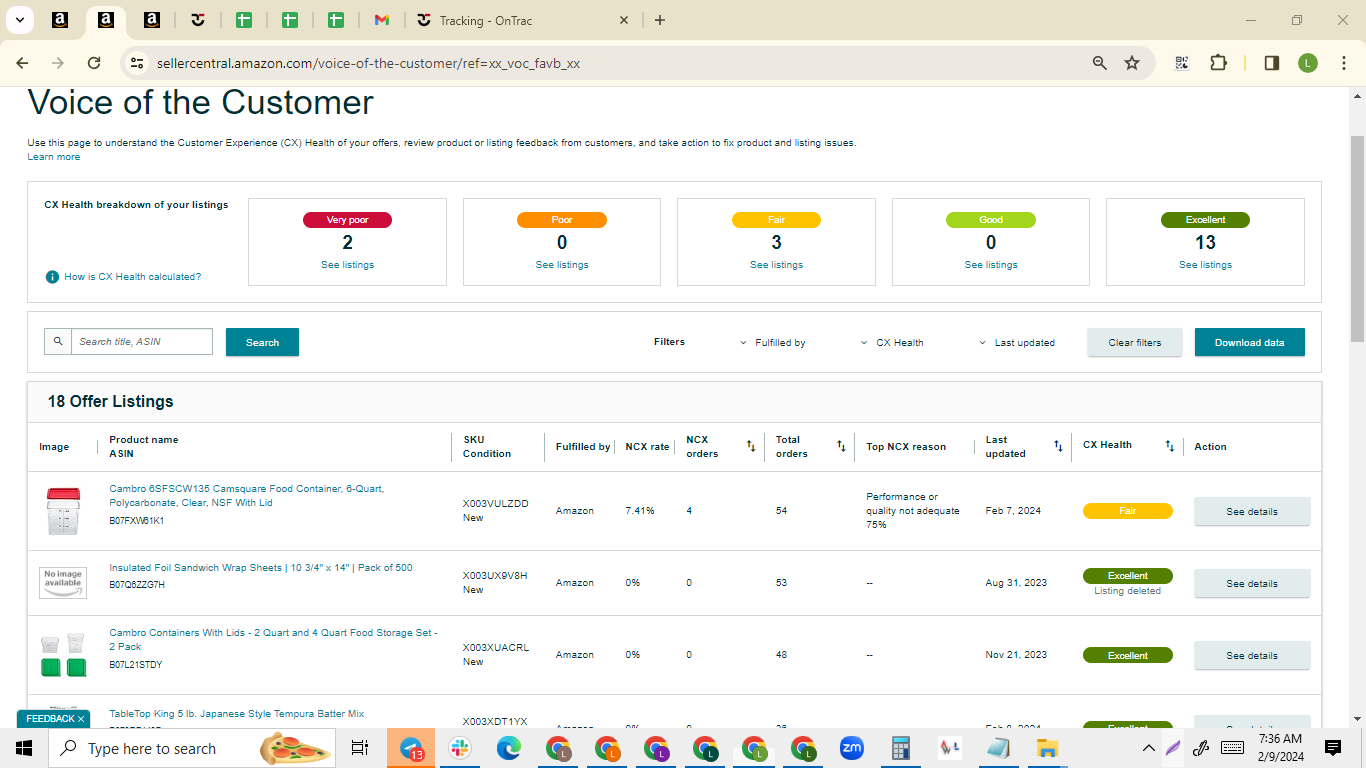Open Insulated Foil Sandwich Wrap Sheets link
The height and width of the screenshot is (768, 1366).
point(261,568)
